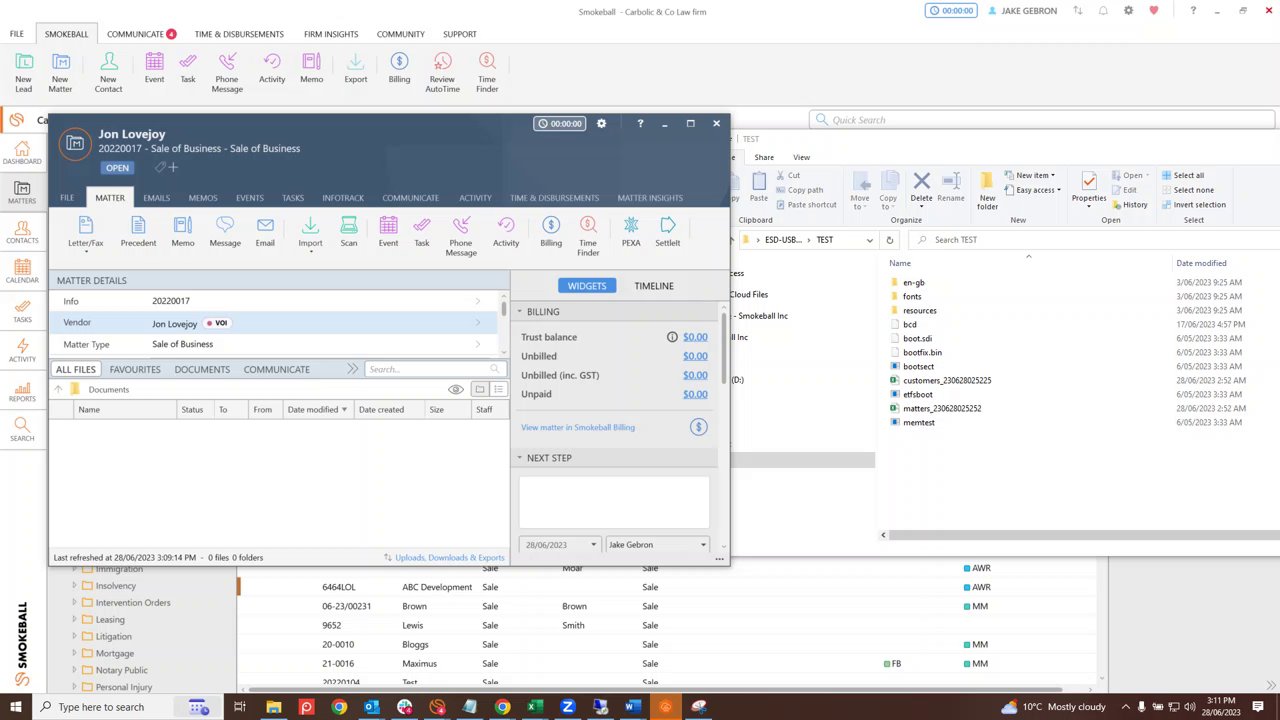
Task: Collapse the Next Step widget section
Action: (x=520, y=458)
